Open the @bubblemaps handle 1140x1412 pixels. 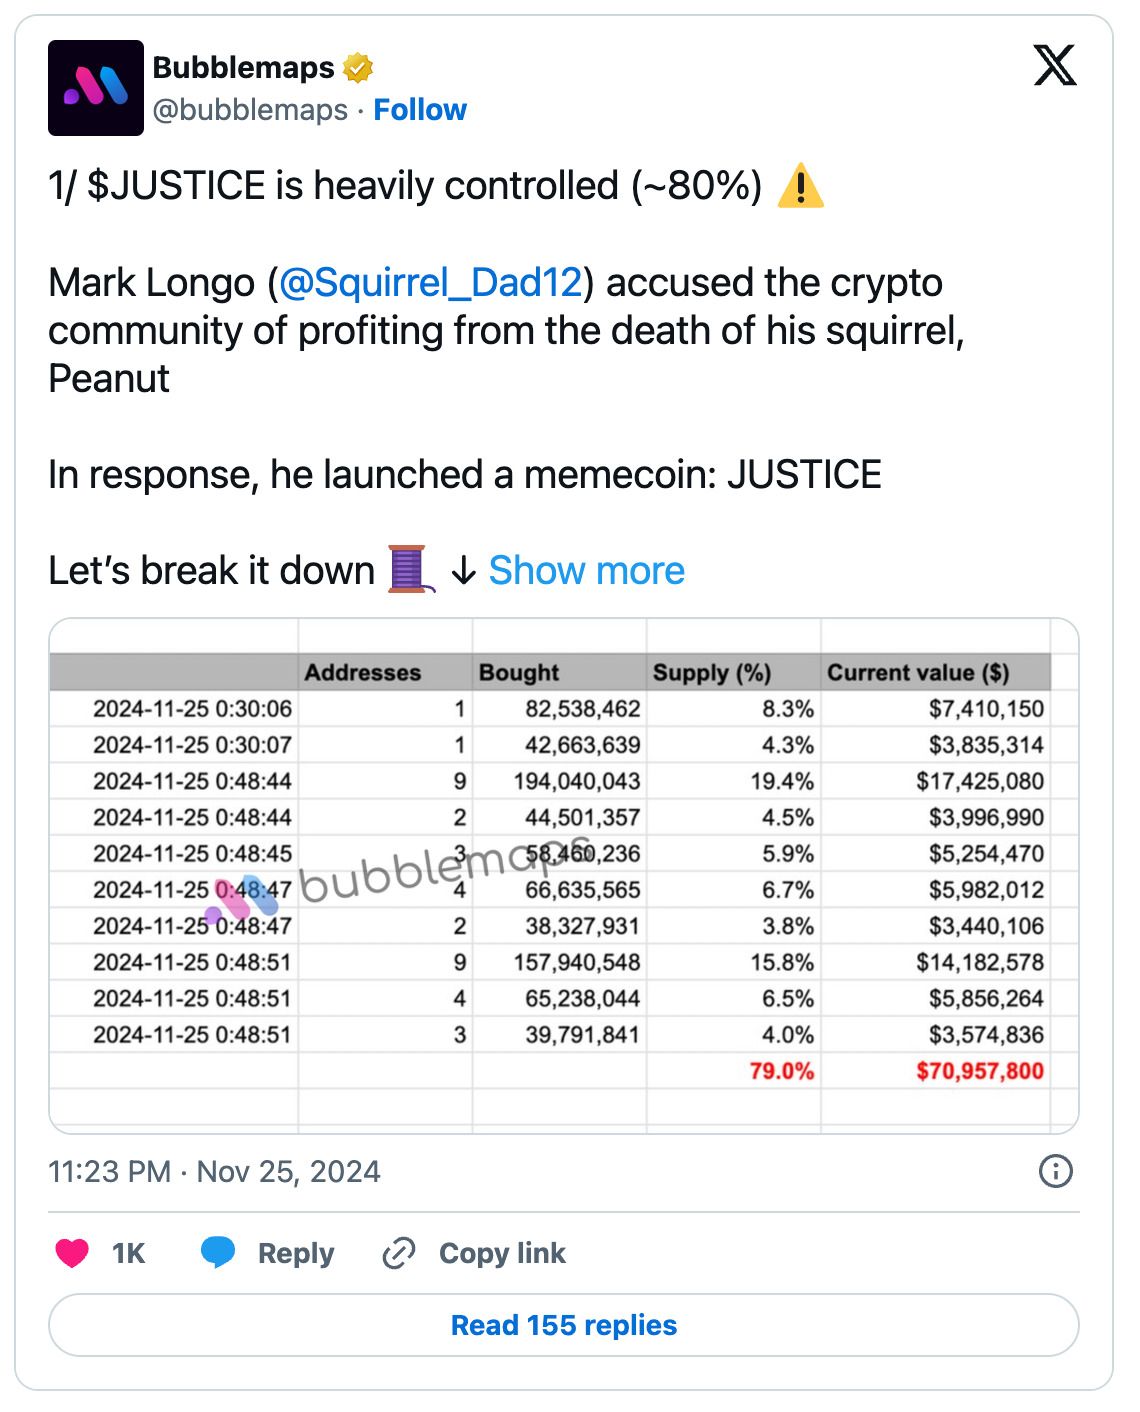coord(250,110)
